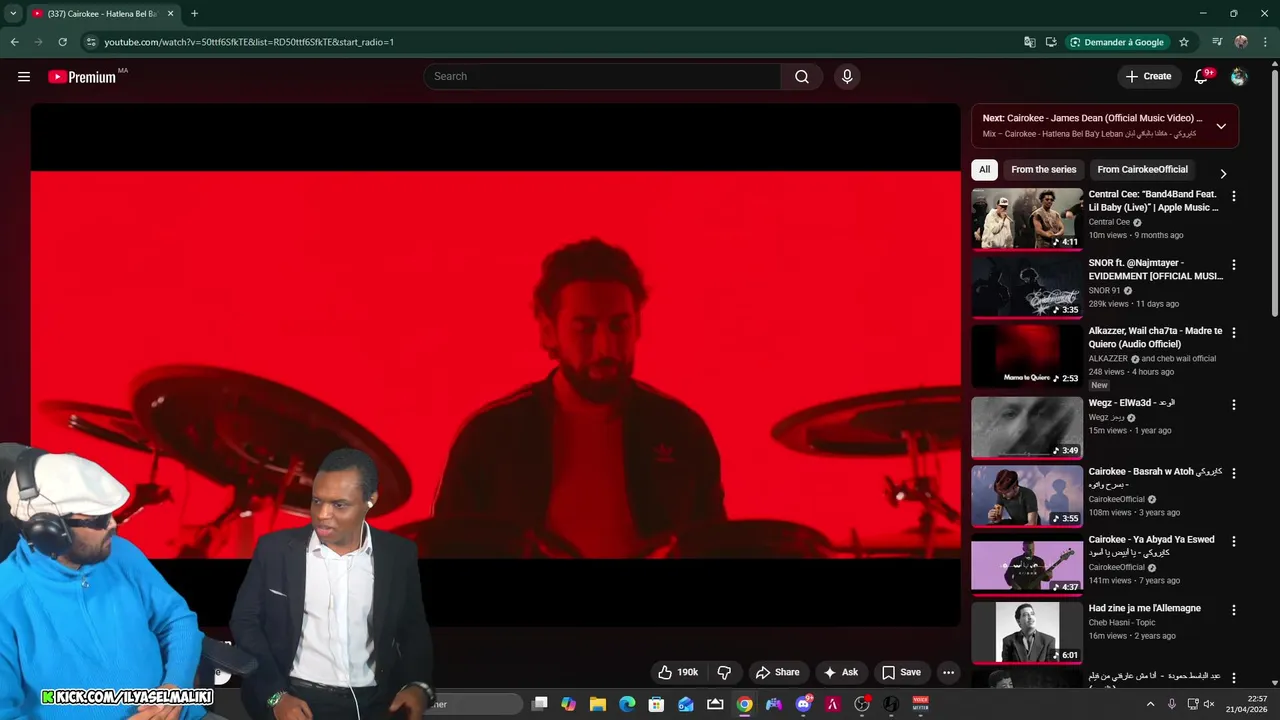Click the search magnifier button
The image size is (1280, 720).
pyautogui.click(x=802, y=77)
